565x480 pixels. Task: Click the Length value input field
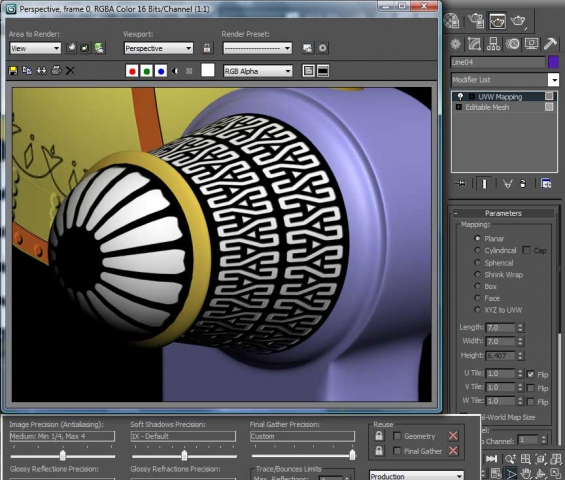pyautogui.click(x=501, y=328)
